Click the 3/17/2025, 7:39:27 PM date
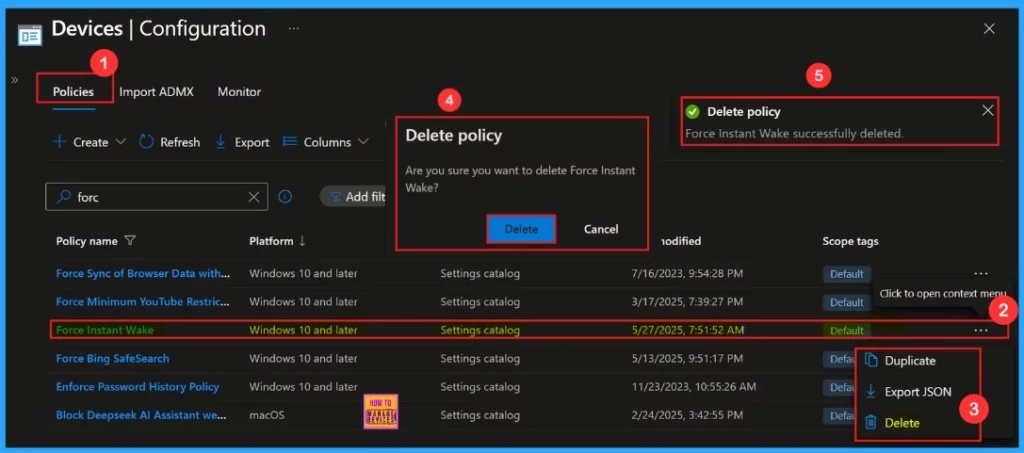Image resolution: width=1024 pixels, height=453 pixels. click(687, 302)
